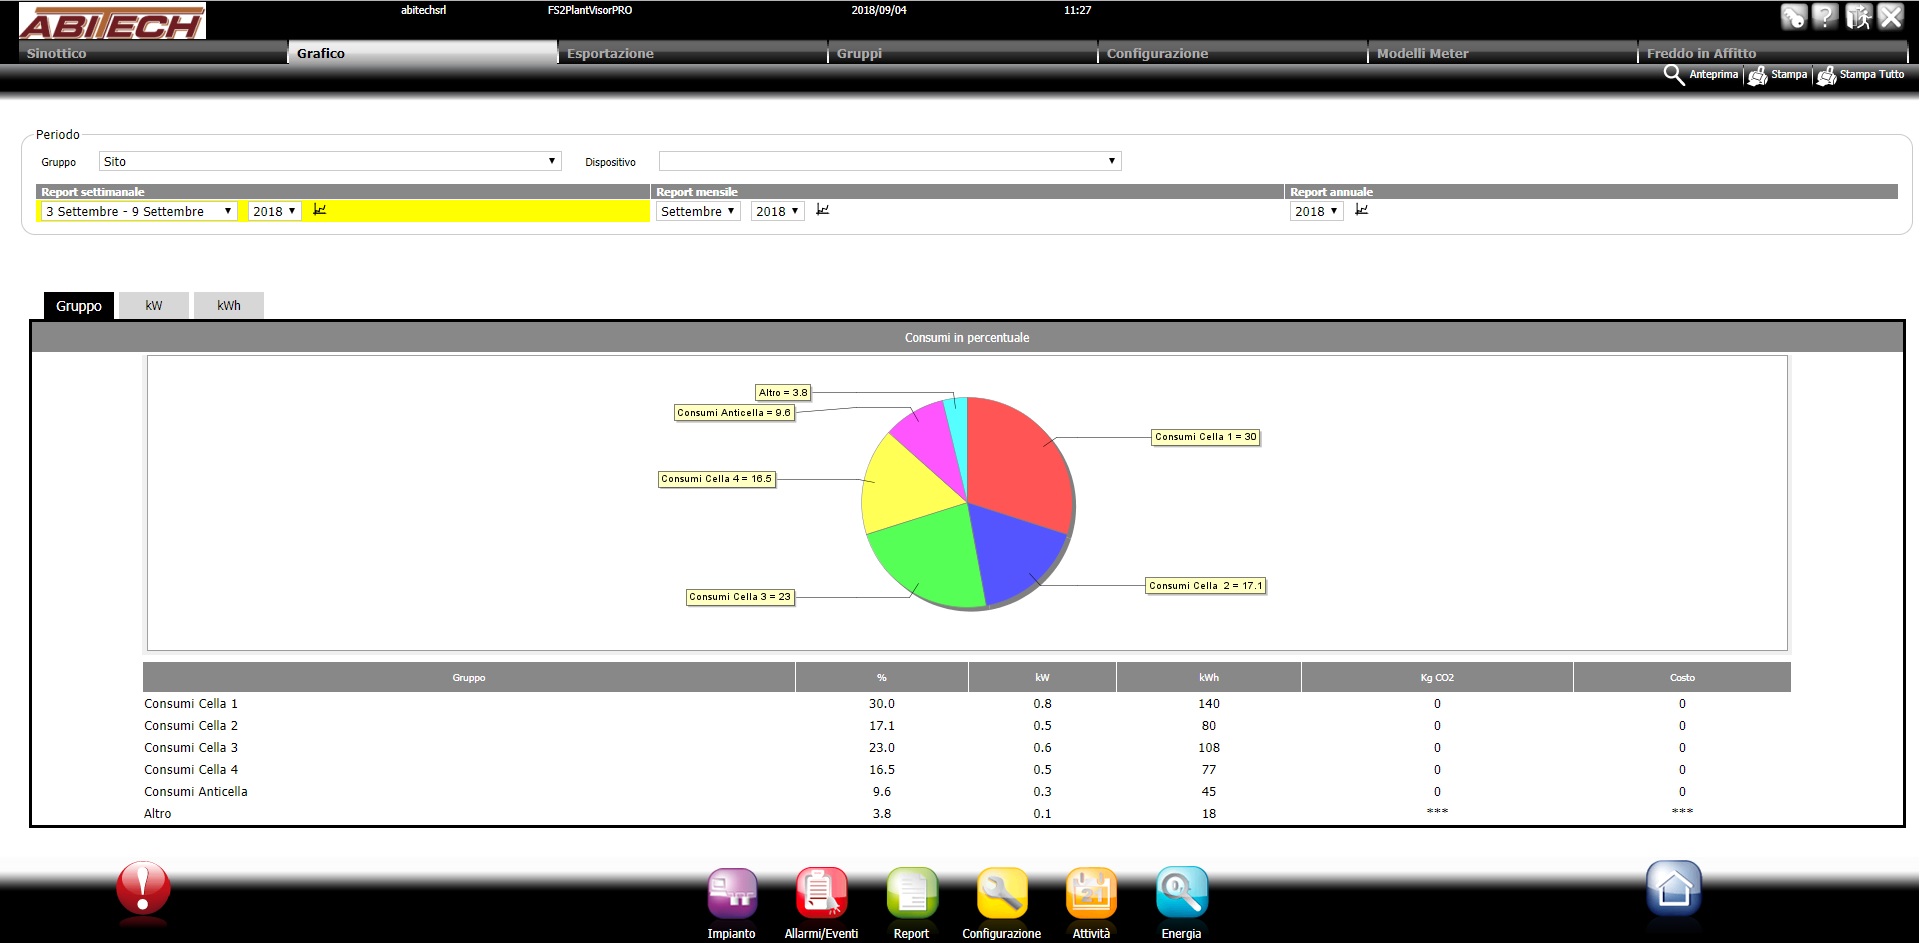Generate the weekly report chart icon
The width and height of the screenshot is (1921, 943).
[x=320, y=210]
